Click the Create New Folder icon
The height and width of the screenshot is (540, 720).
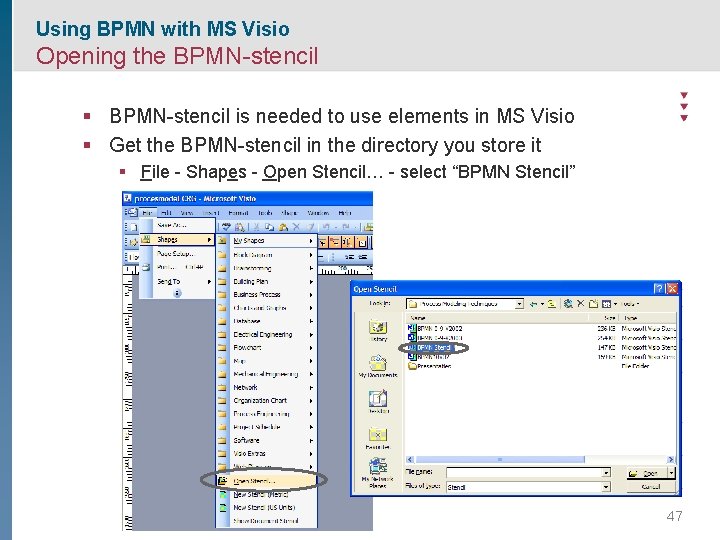pos(593,304)
